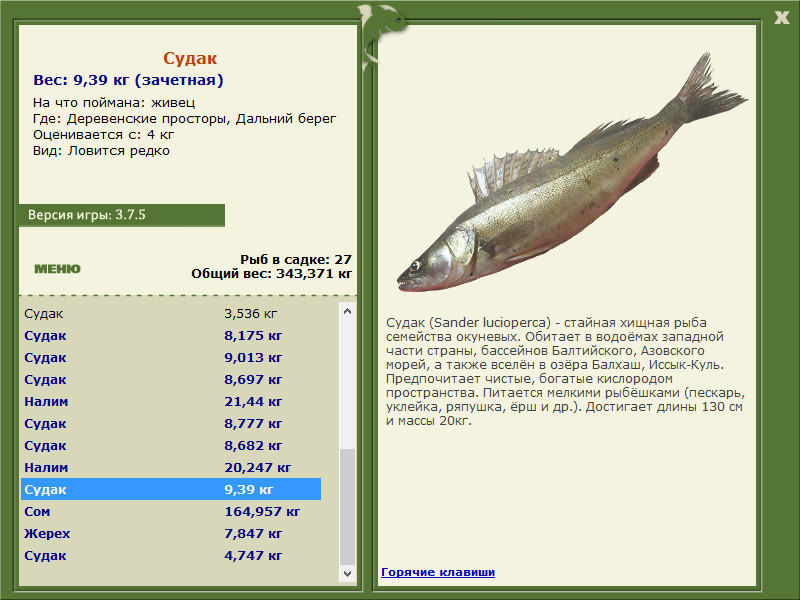Pick the Налим 20,247 кг row
Screen dimensions: 800x600
tap(170, 468)
